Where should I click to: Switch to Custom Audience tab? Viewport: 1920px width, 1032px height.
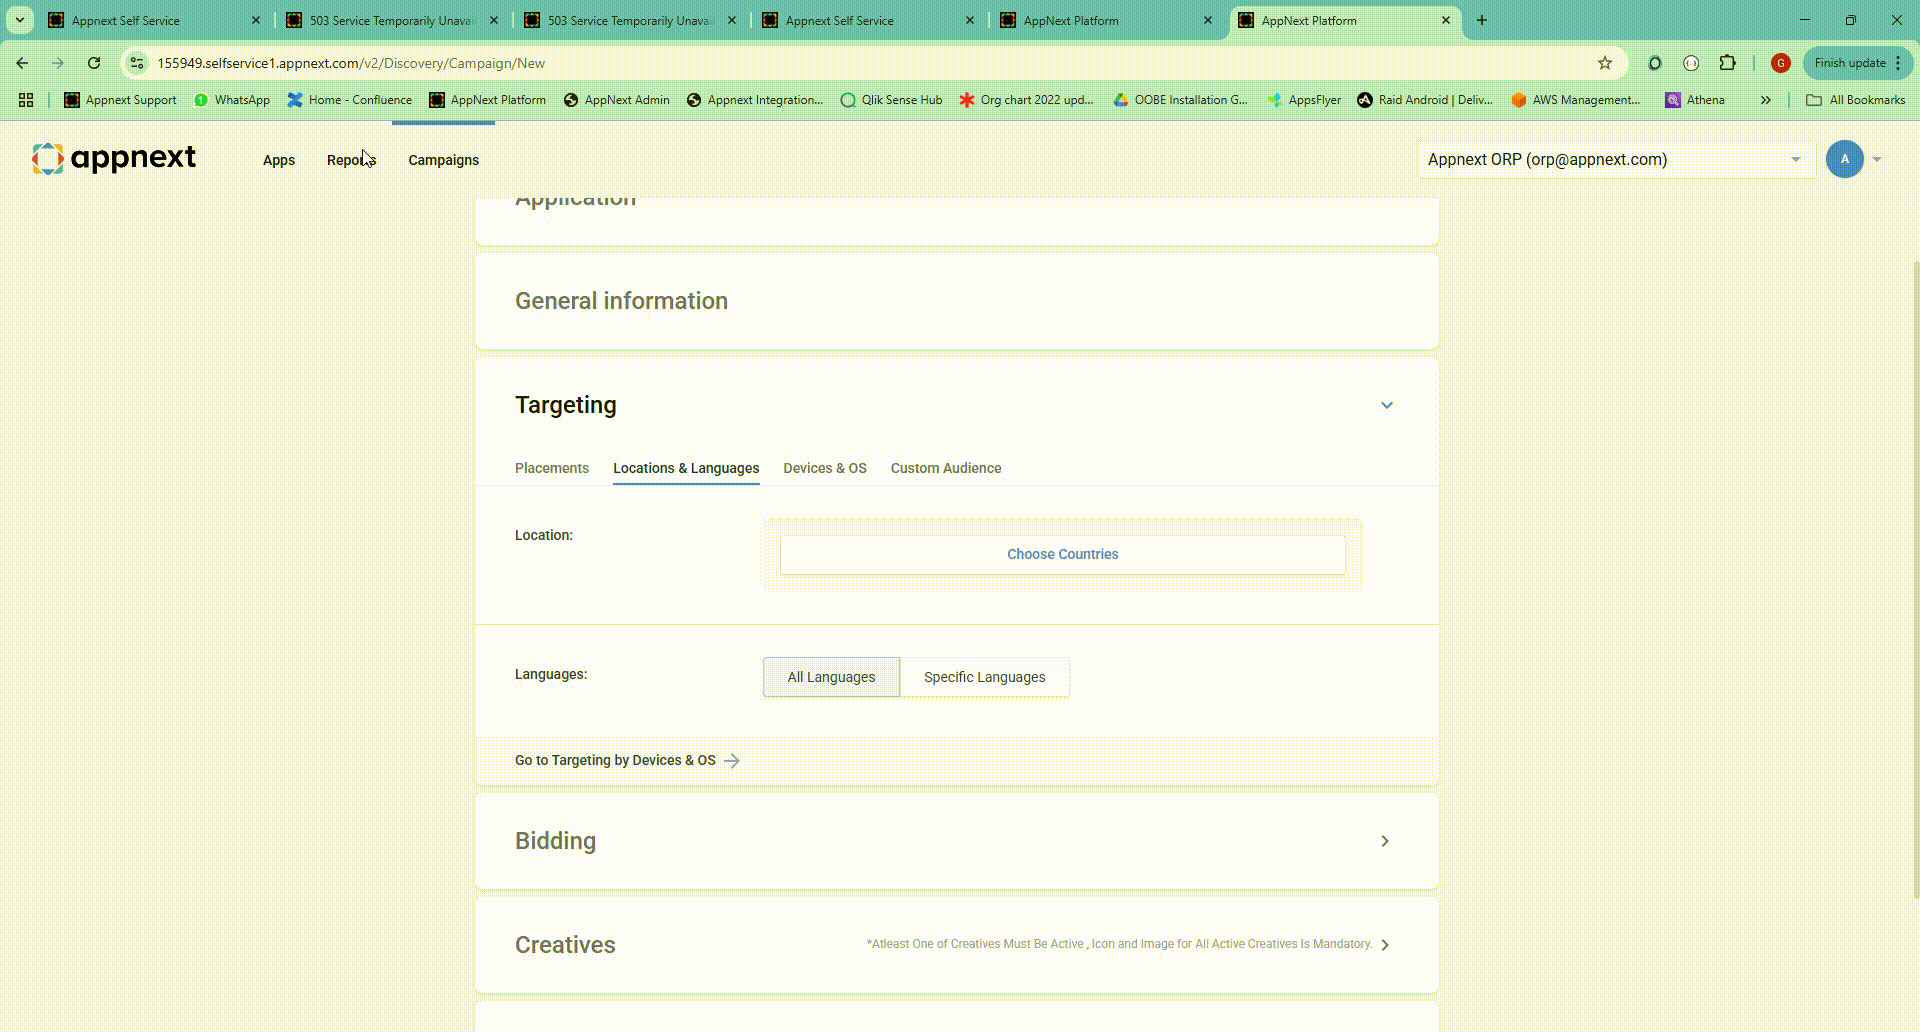[x=946, y=468]
